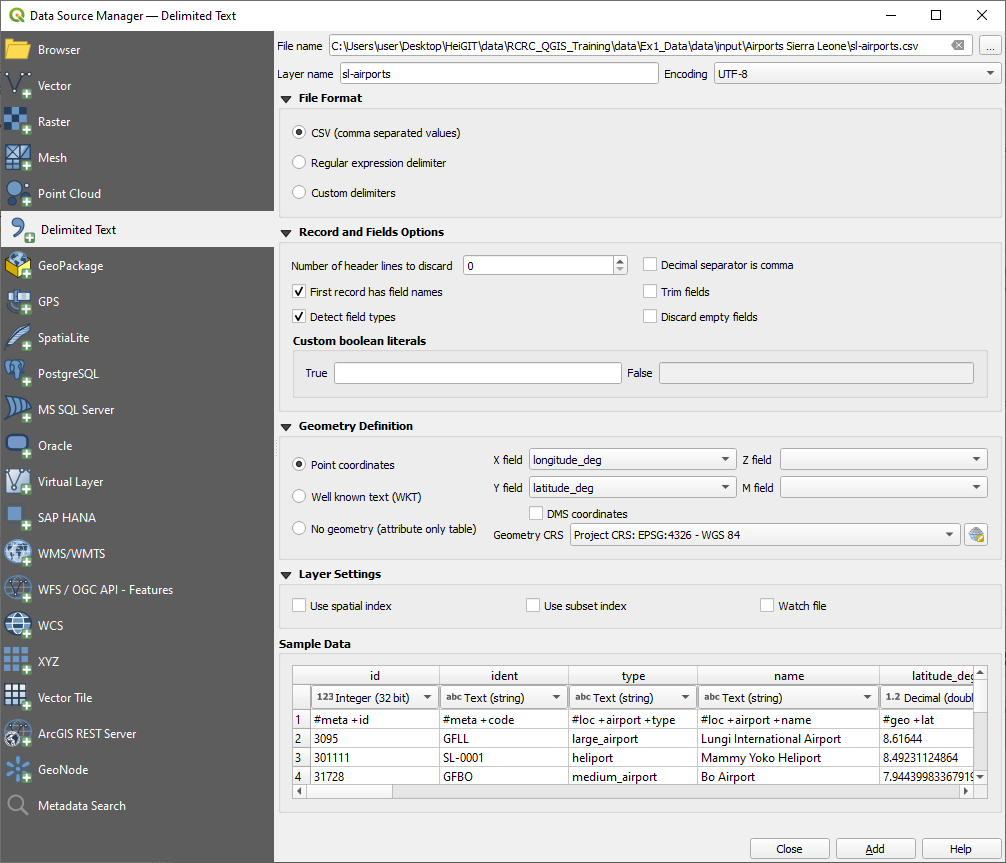
Task: Toggle Use spatial index option
Action: (x=299, y=606)
